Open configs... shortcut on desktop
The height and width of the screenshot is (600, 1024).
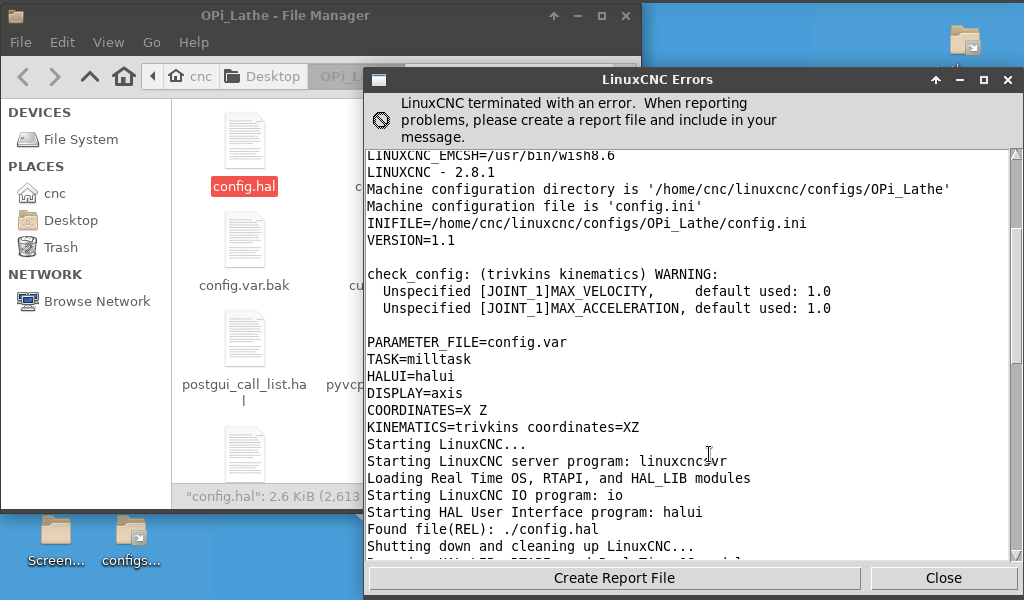point(131,542)
